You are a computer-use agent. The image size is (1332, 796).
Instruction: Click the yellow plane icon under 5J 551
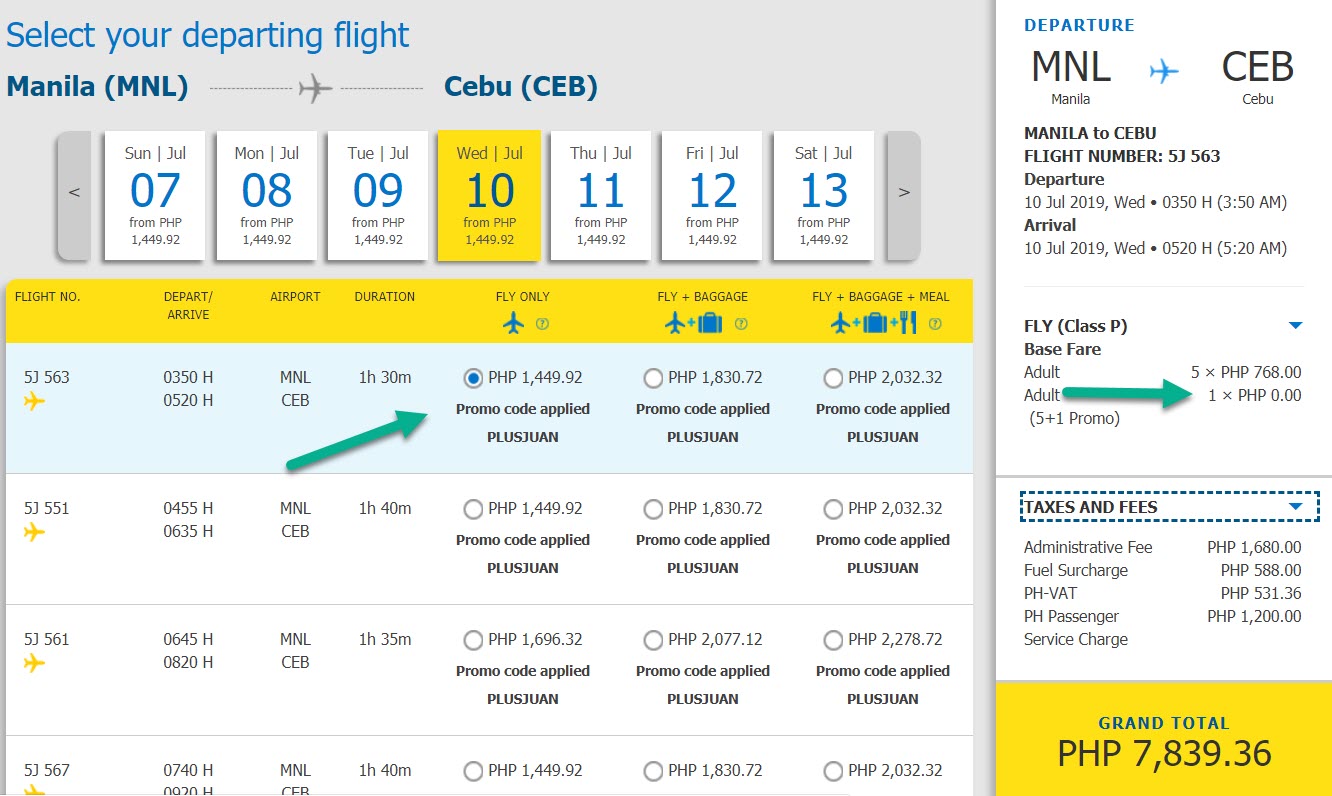coord(35,532)
